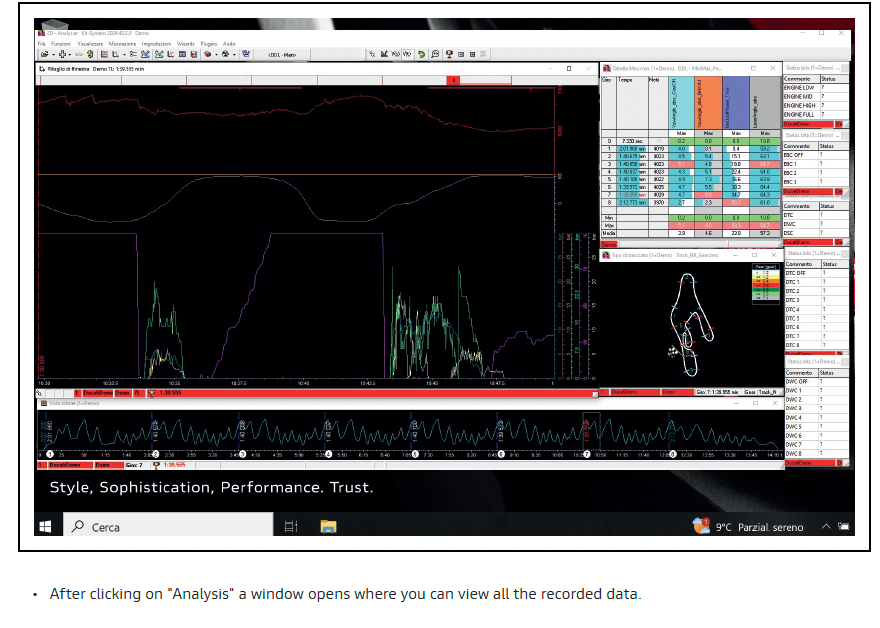880x628 pixels.
Task: Click the red cube icon in the toolbar
Action: 207,54
